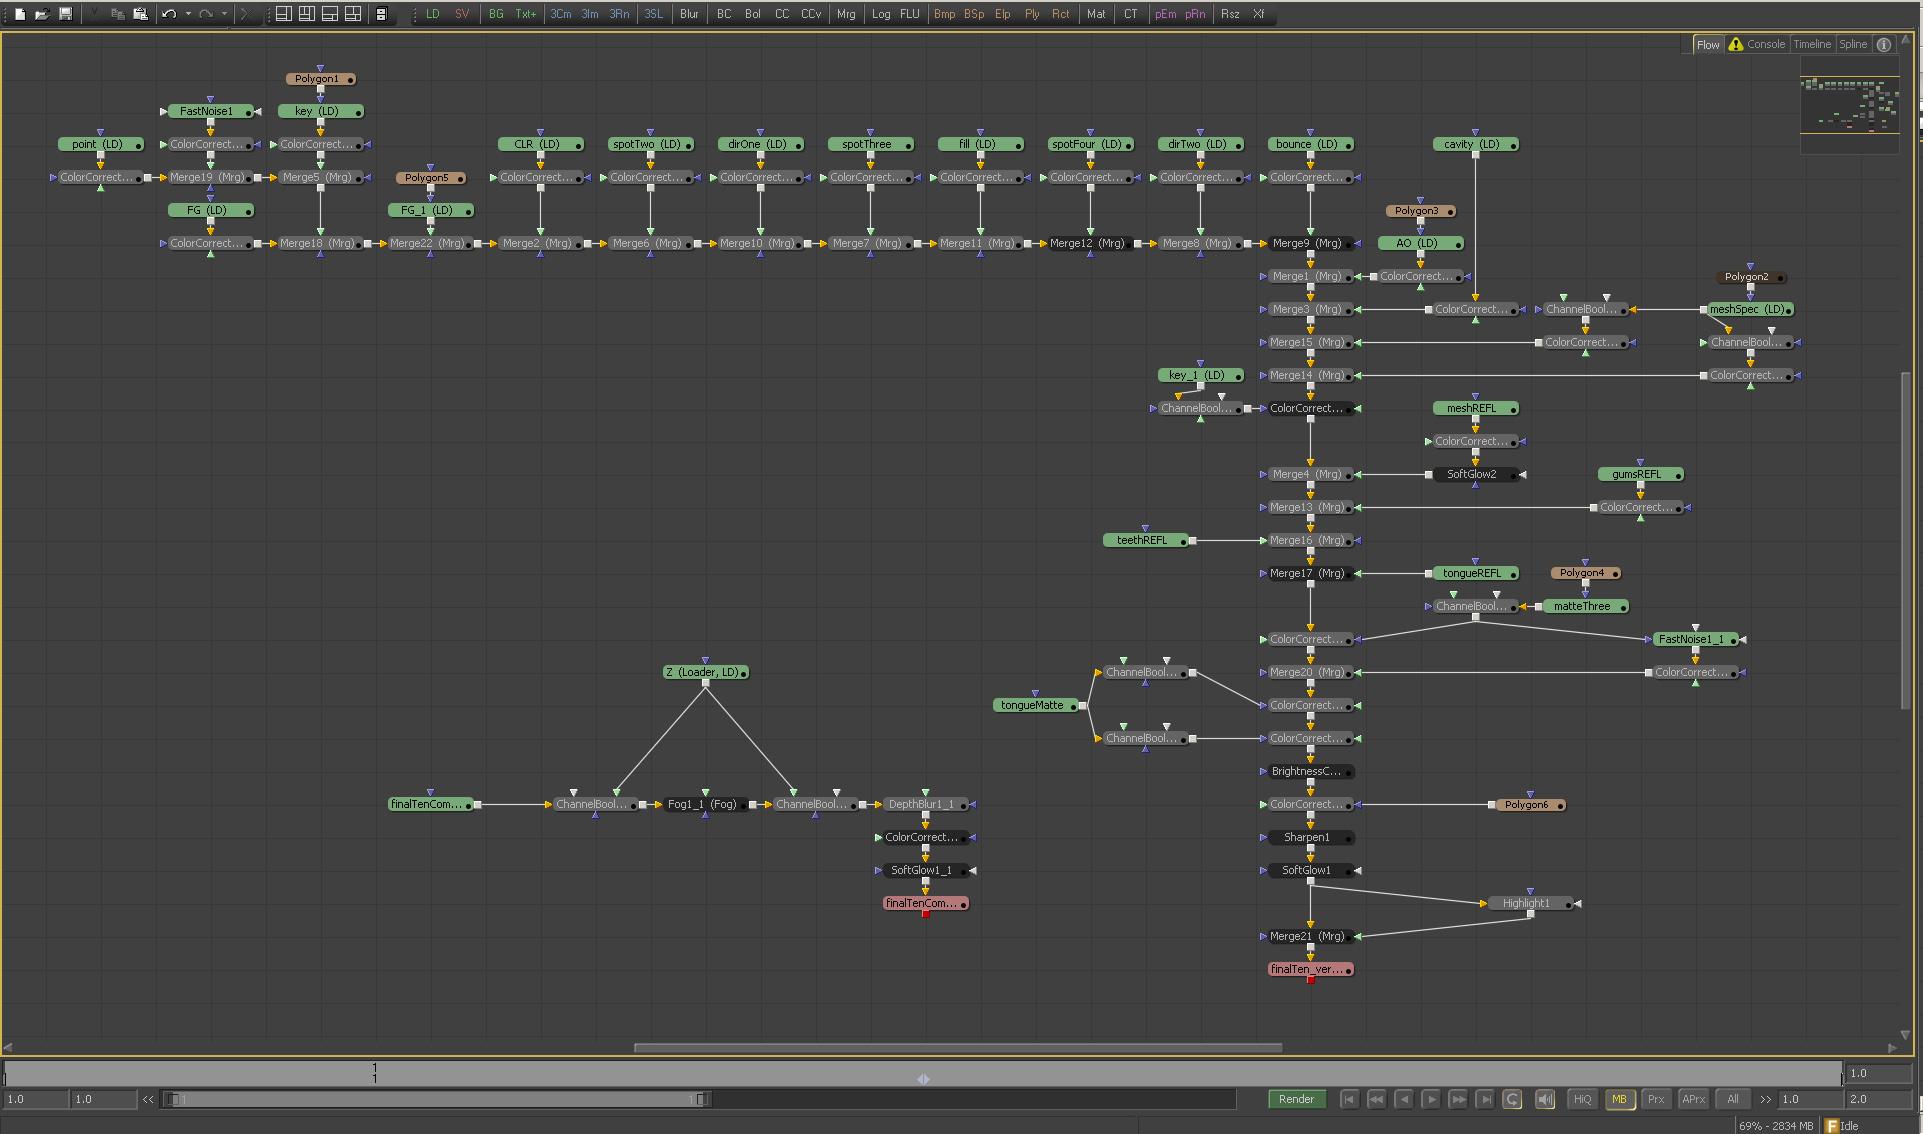Toggle the All render button
Image resolution: width=1923 pixels, height=1134 pixels.
tap(1733, 1099)
